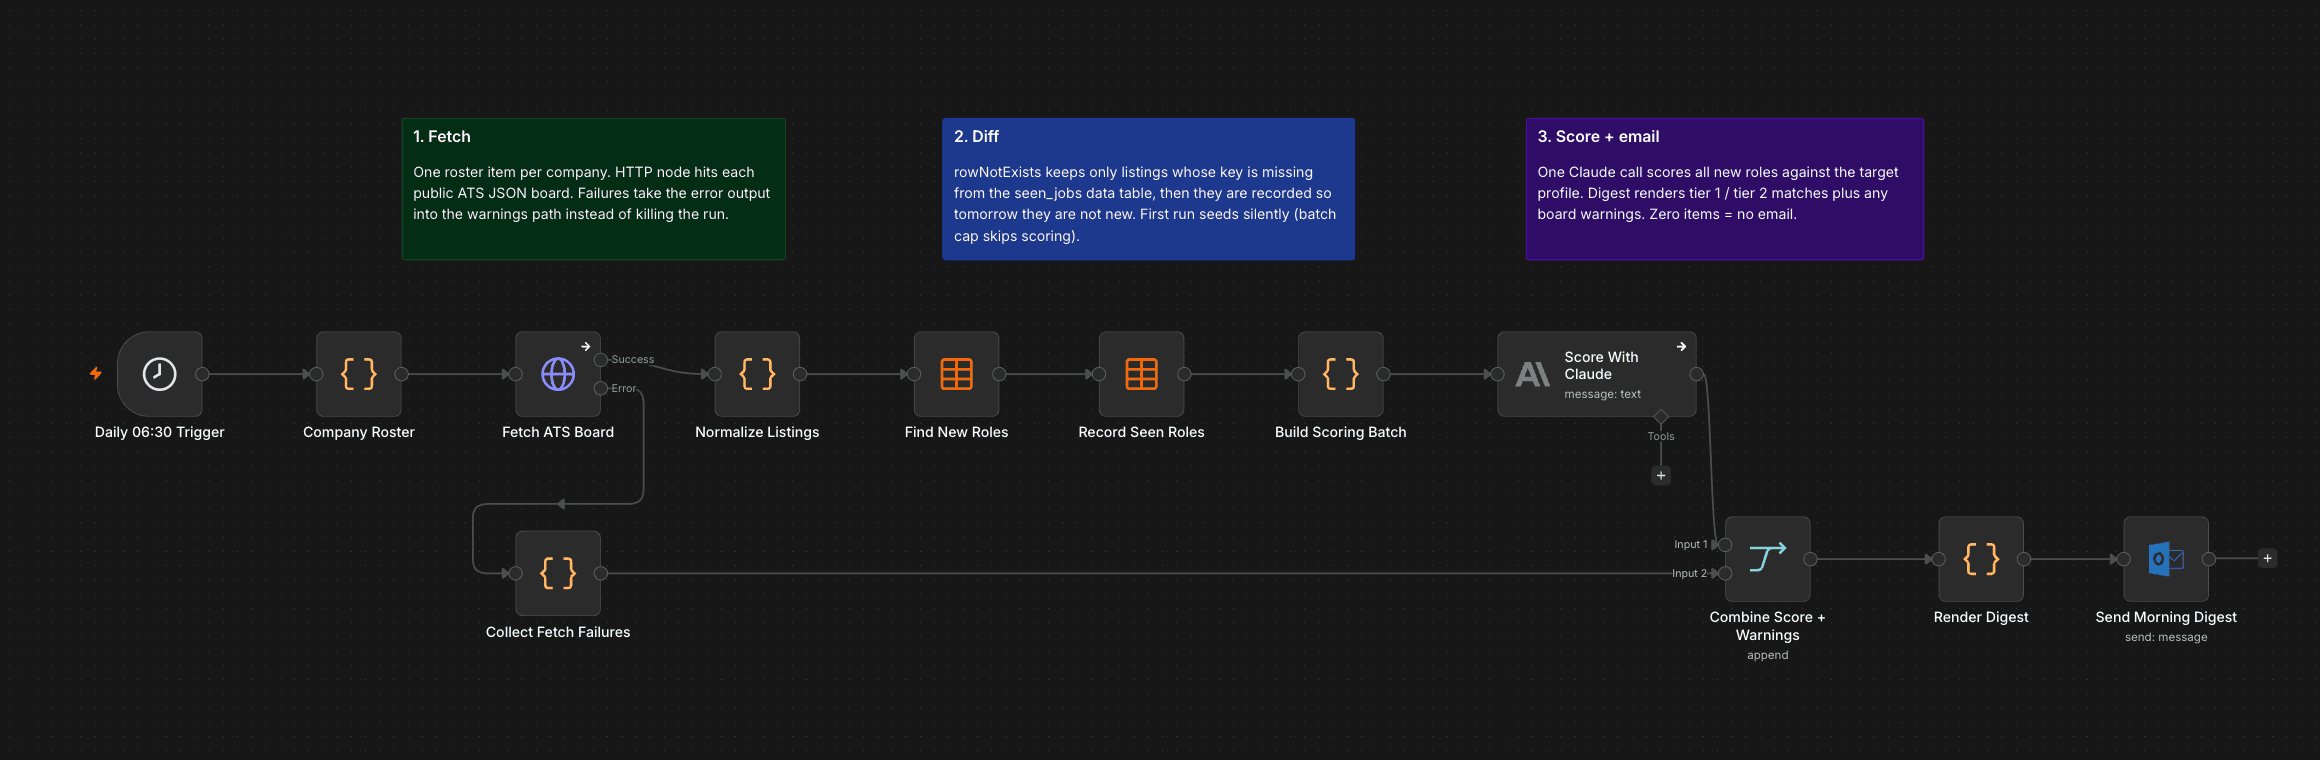Image resolution: width=2320 pixels, height=760 pixels.
Task: Click Input 2 connector of Combine node
Action: 1724,573
